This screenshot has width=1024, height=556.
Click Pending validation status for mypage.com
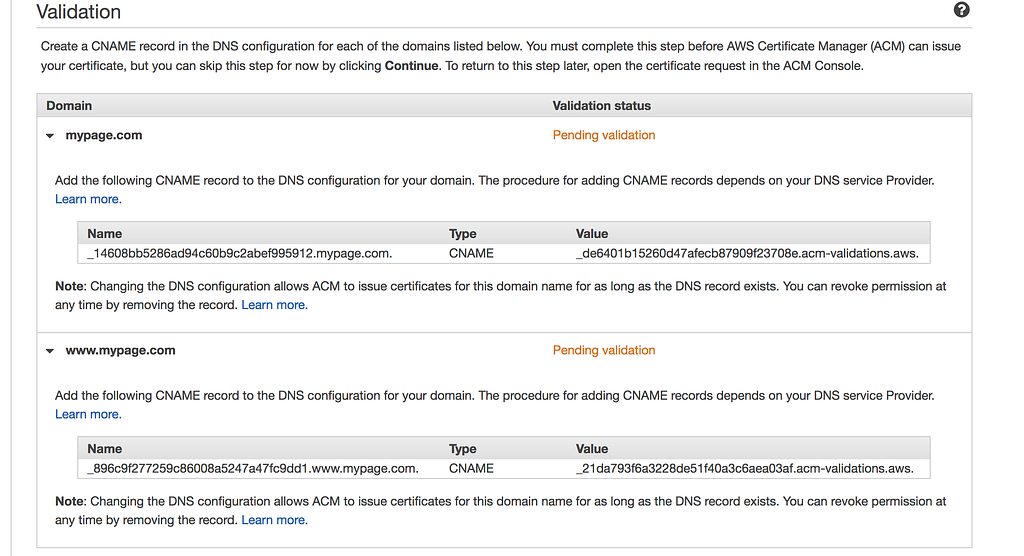point(603,135)
